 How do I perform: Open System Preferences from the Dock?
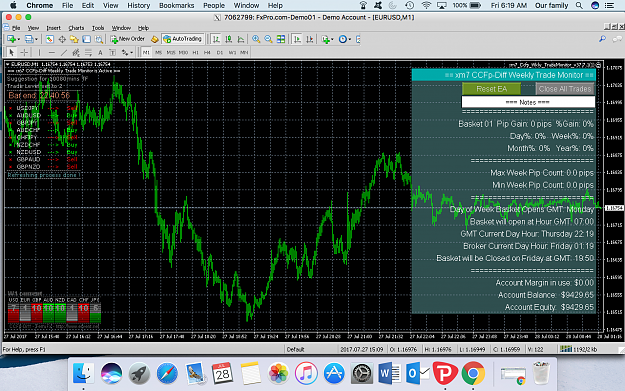click(362, 373)
